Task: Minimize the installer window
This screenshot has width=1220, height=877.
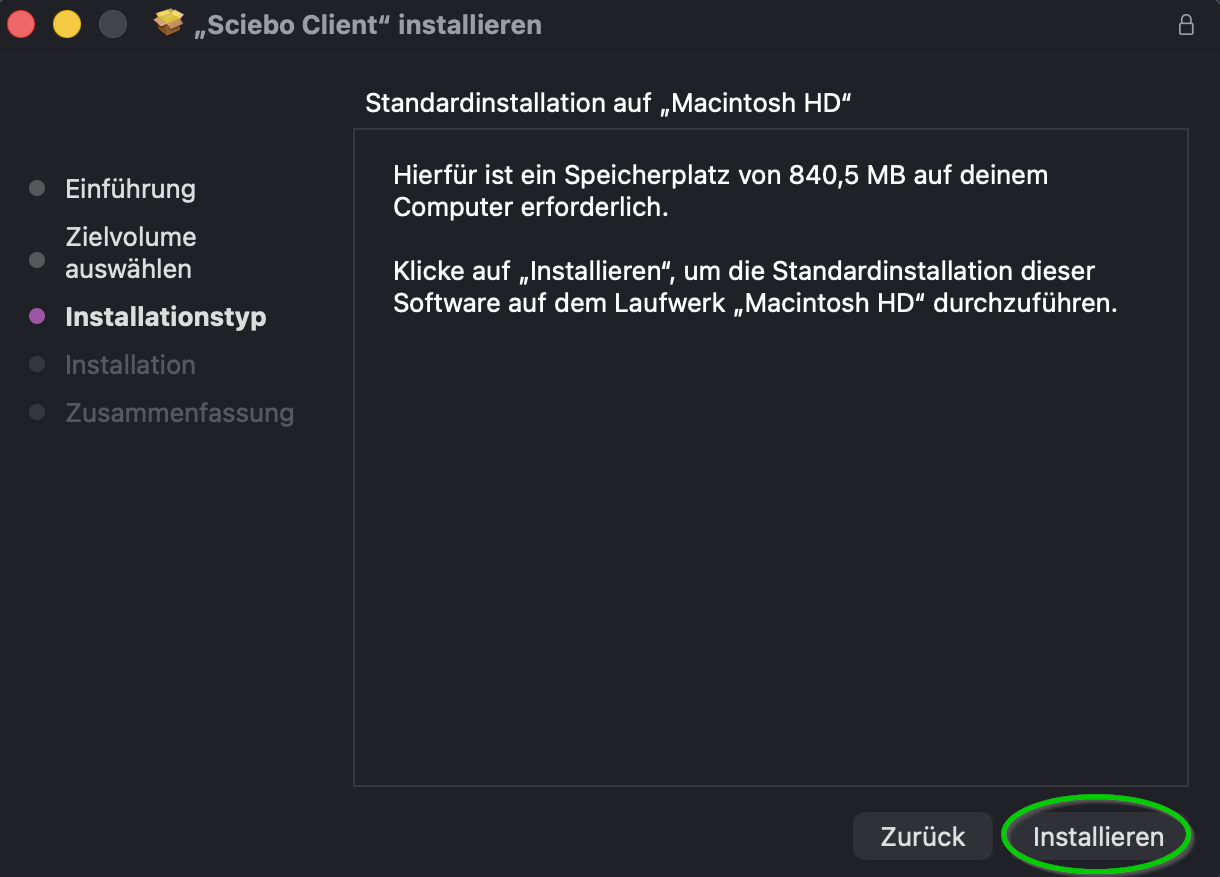Action: 67,23
